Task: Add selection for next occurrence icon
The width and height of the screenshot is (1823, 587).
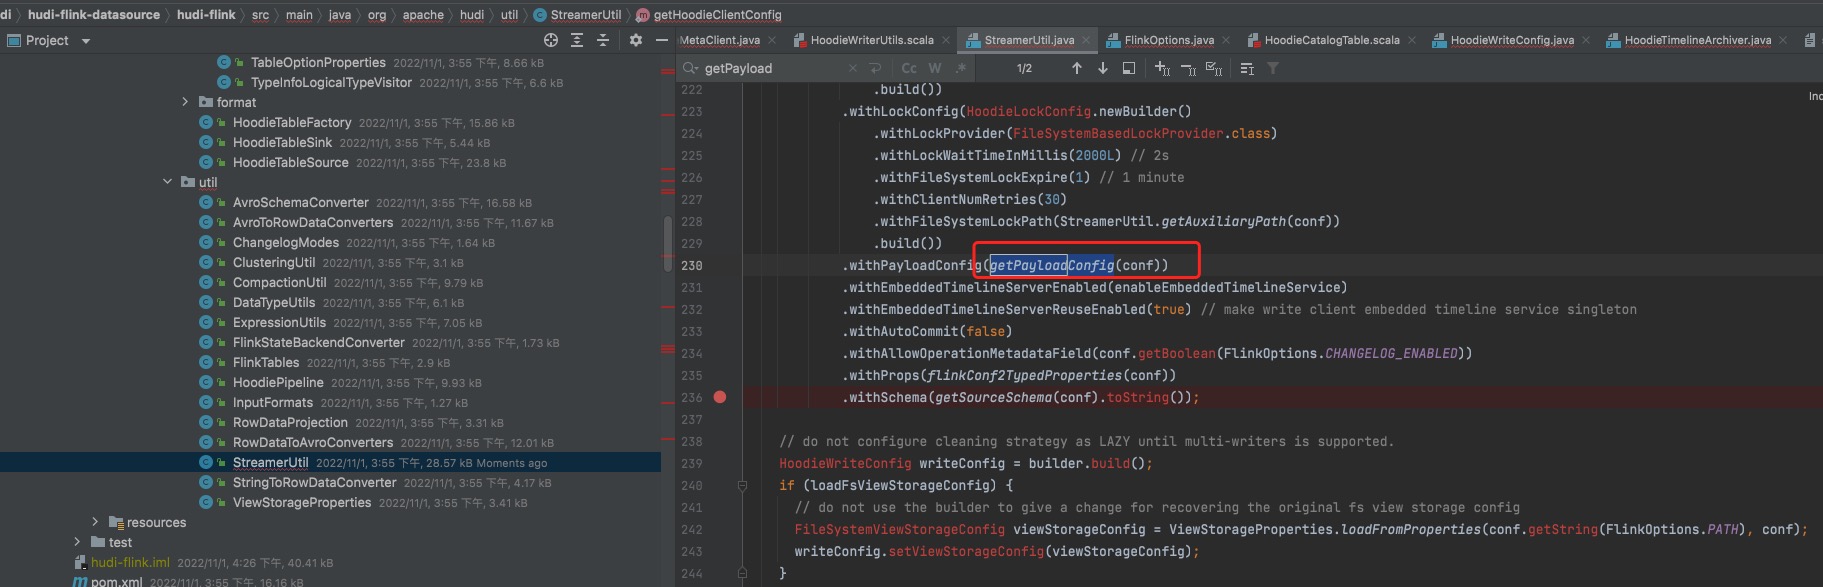Action: [1162, 68]
